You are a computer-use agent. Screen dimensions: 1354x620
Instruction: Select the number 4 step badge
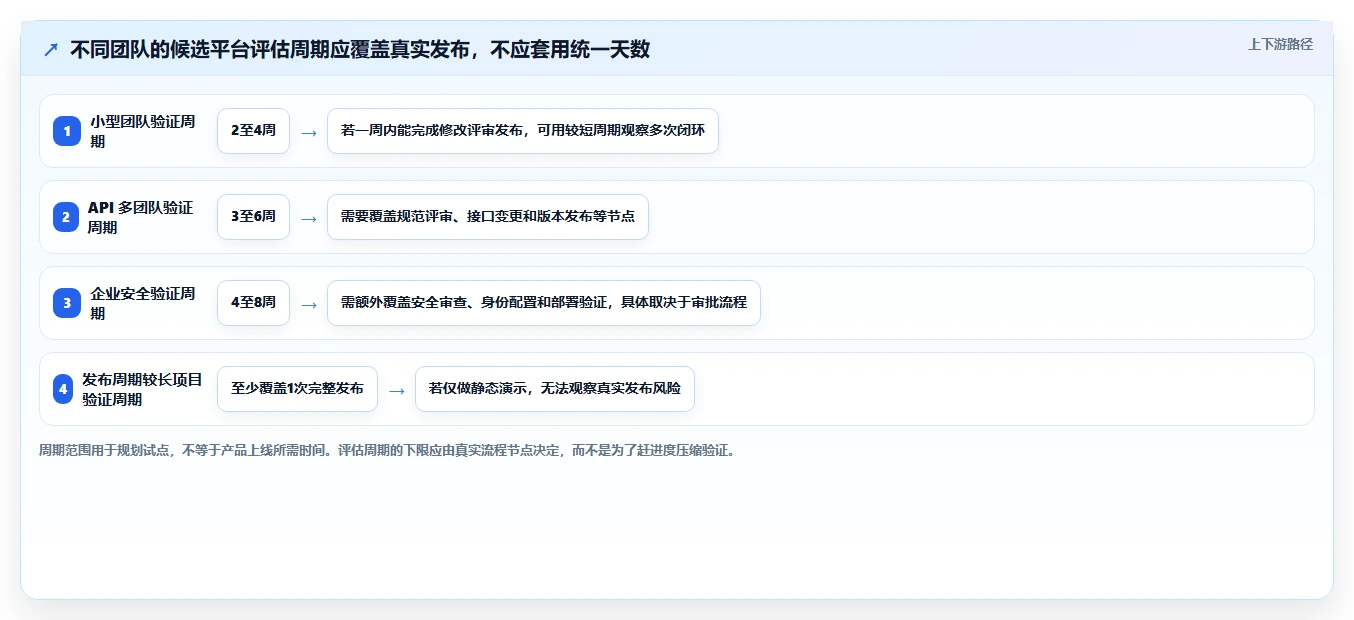tap(63, 389)
